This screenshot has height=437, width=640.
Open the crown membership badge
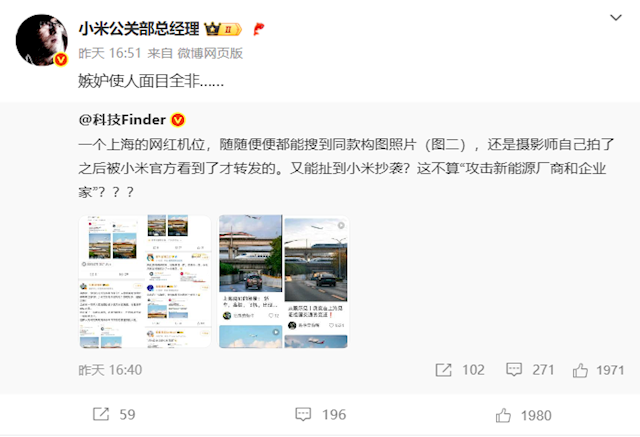pyautogui.click(x=223, y=29)
